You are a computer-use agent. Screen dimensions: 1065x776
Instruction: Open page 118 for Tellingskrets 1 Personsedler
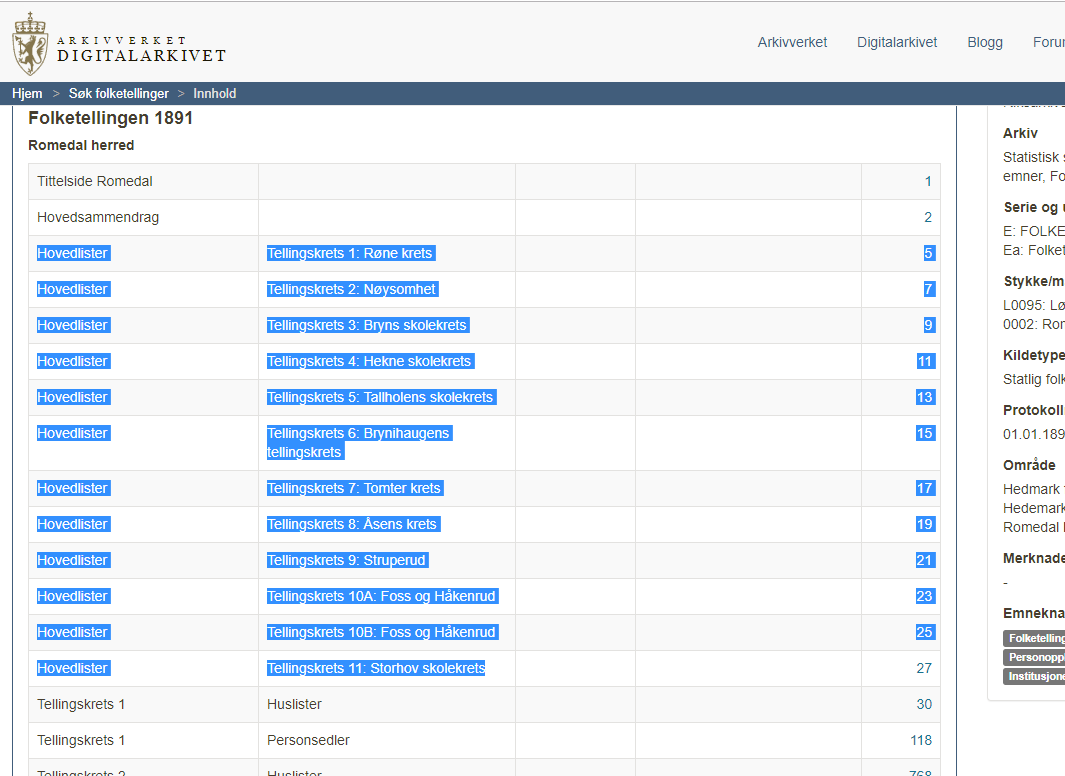[x=920, y=741]
